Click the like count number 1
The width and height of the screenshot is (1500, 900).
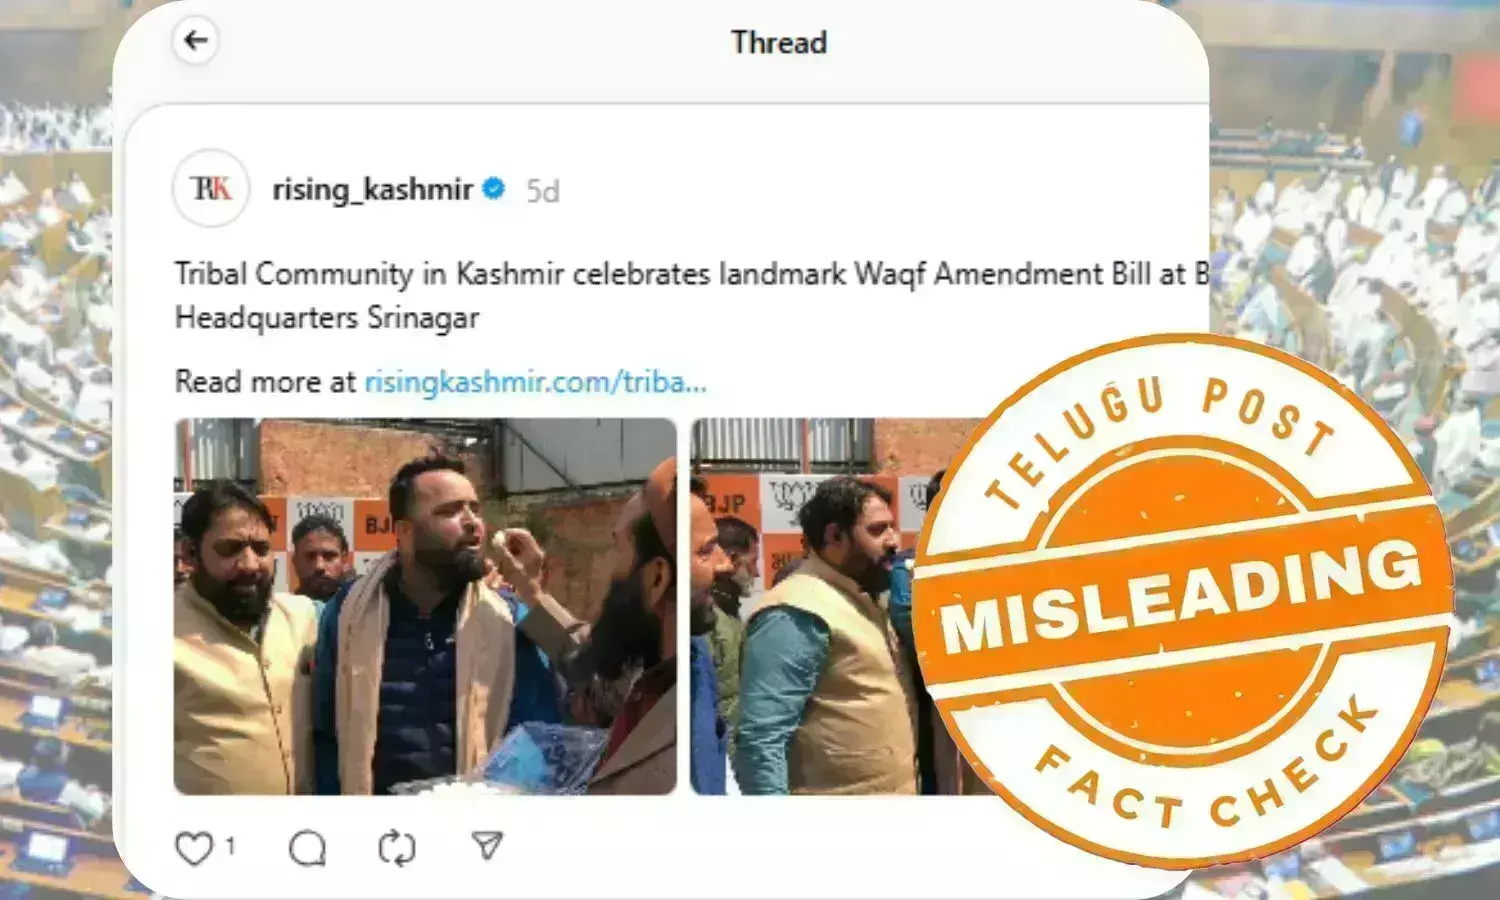pyautogui.click(x=230, y=846)
